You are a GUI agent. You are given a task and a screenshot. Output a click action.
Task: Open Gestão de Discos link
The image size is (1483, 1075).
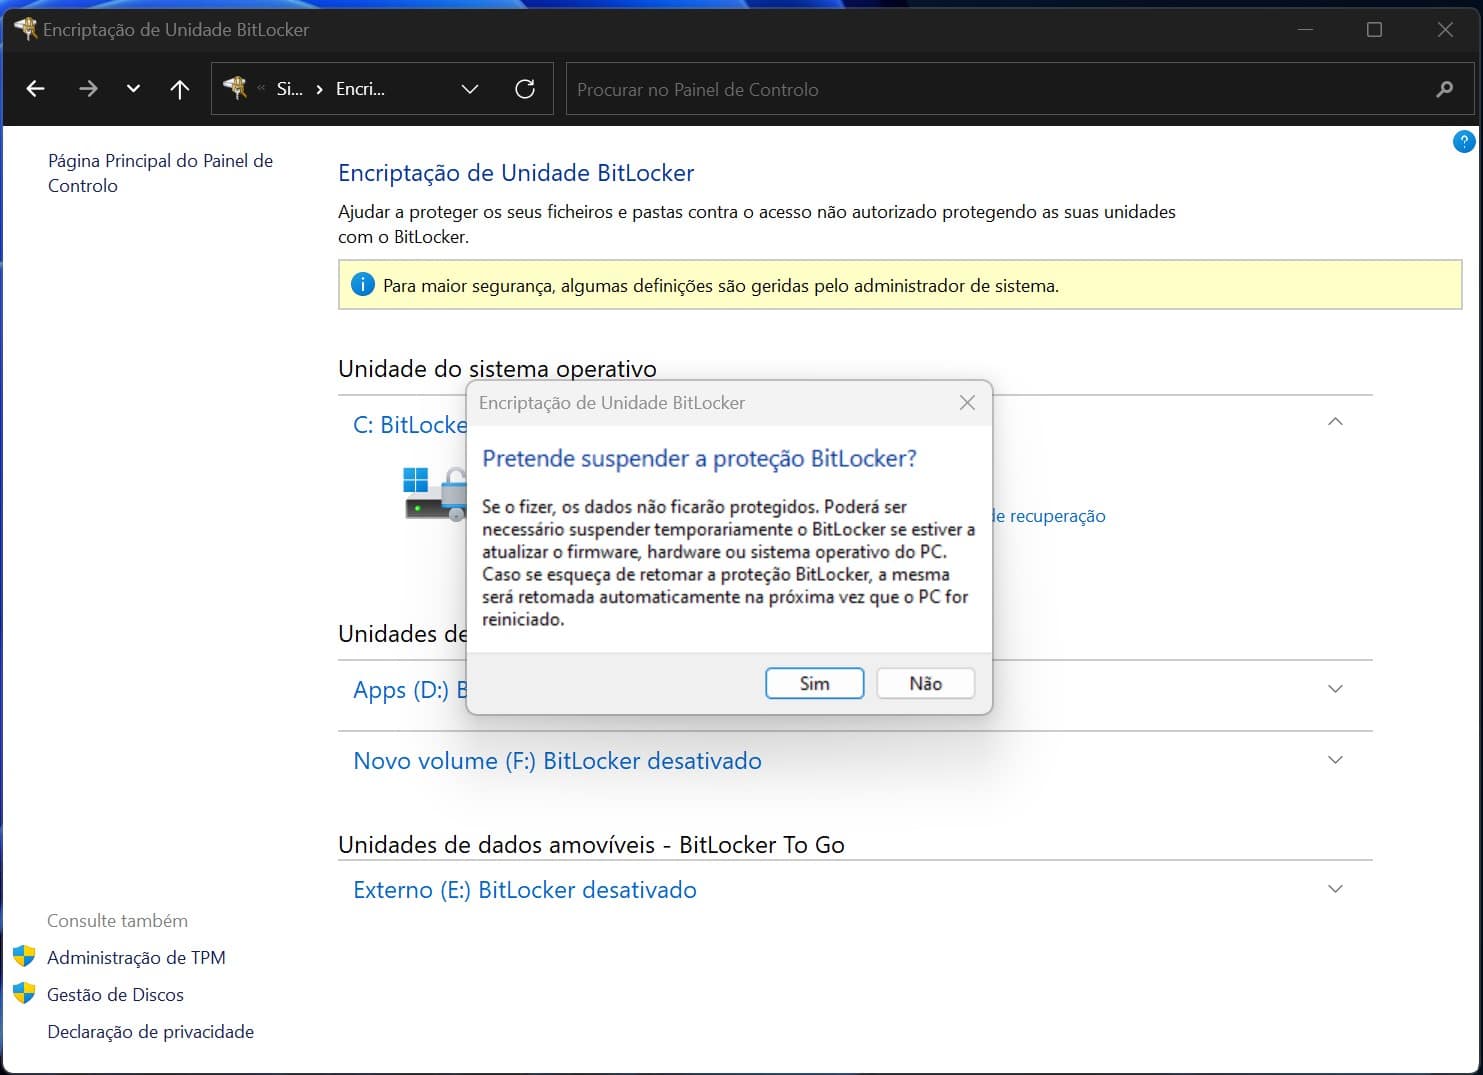coord(115,994)
